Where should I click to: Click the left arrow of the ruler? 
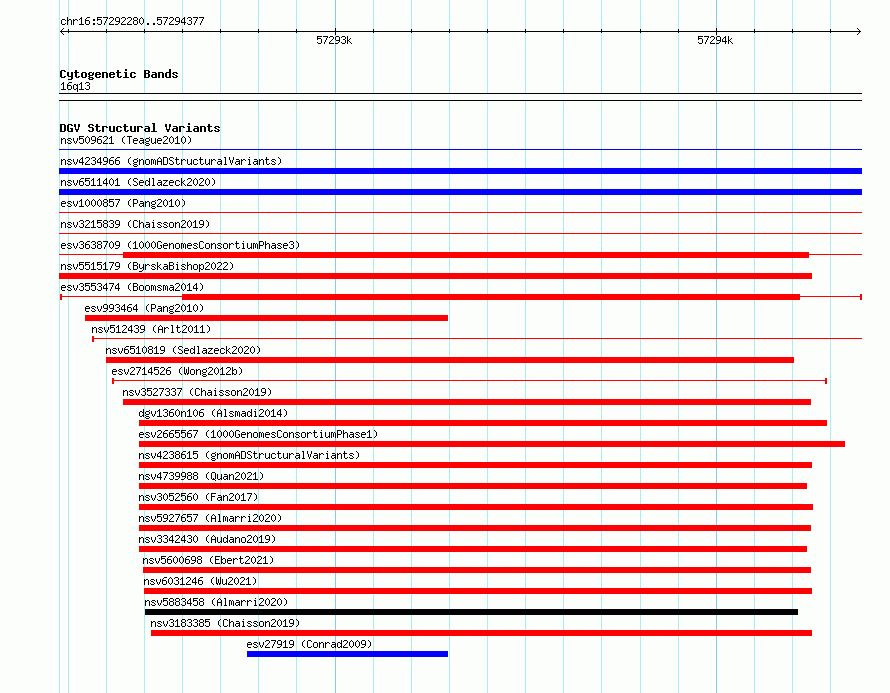click(63, 31)
